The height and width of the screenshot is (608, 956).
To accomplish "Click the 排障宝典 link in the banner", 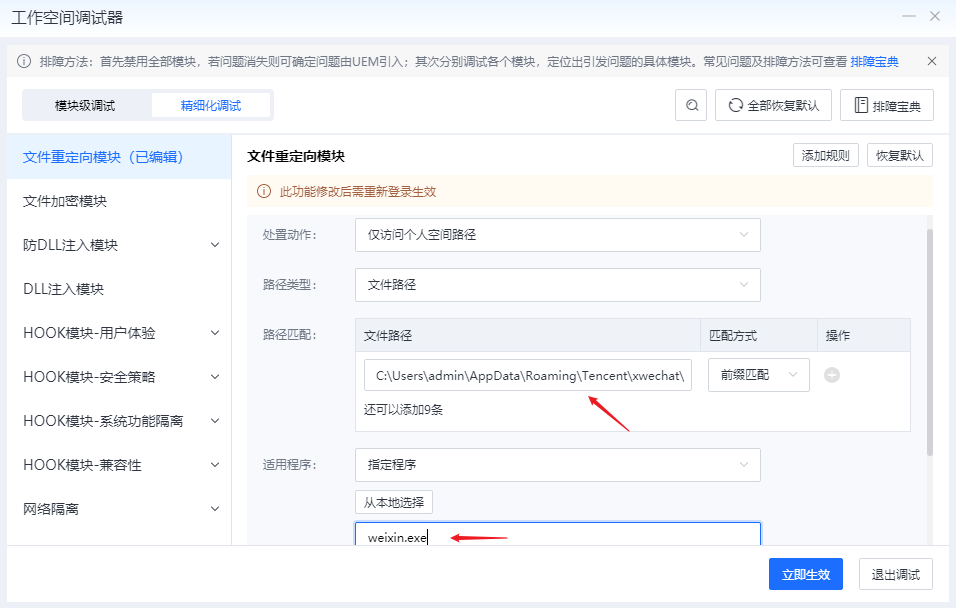I will coord(874,62).
